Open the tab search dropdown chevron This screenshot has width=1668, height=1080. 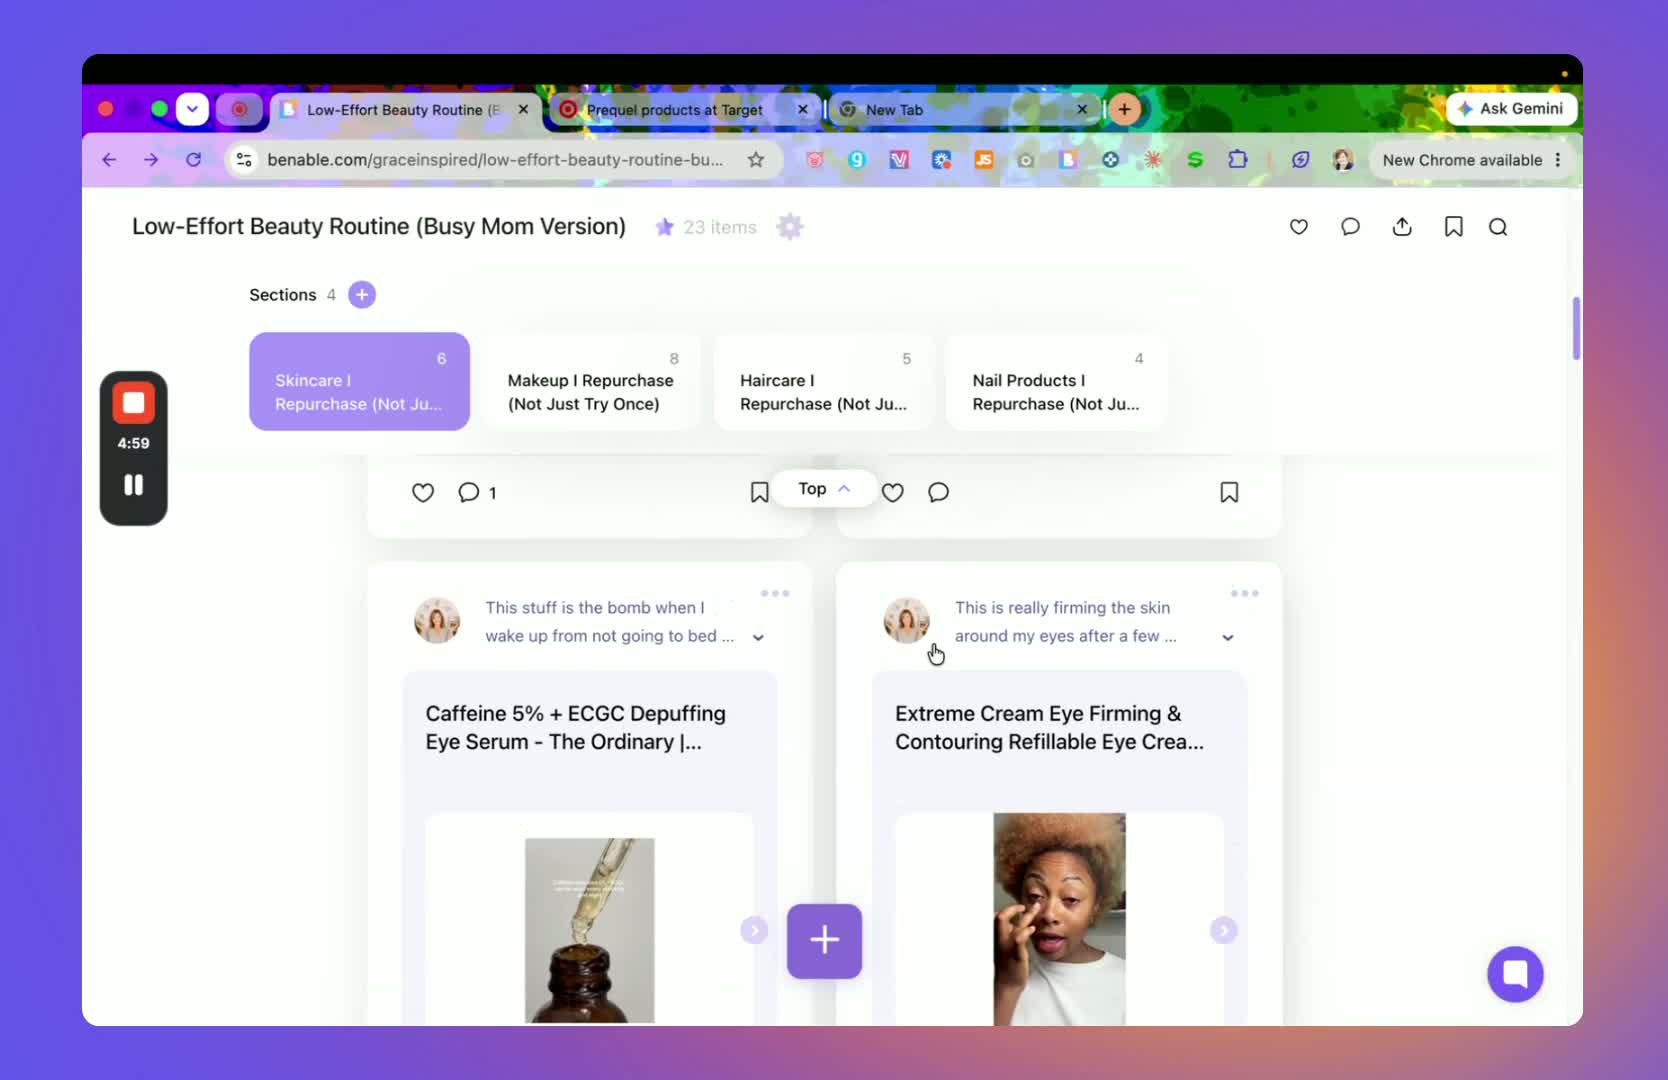coord(192,109)
